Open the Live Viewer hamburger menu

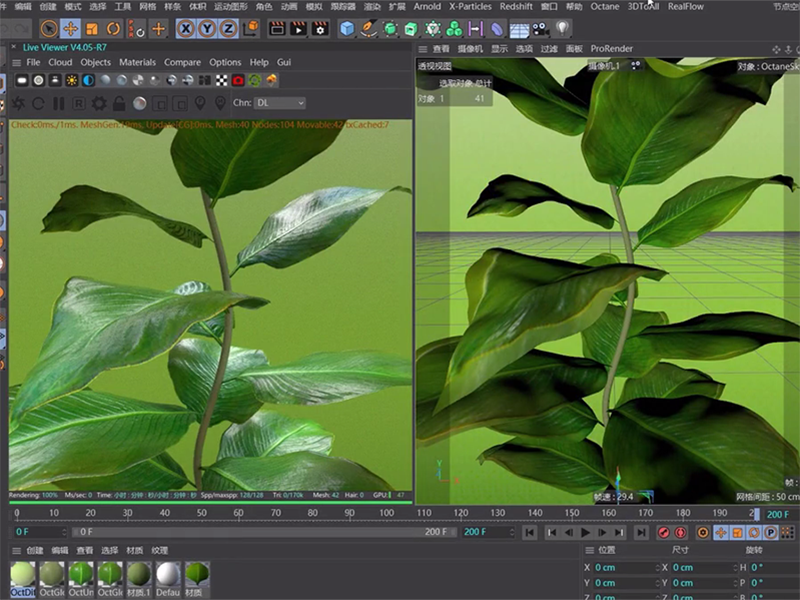[14, 62]
